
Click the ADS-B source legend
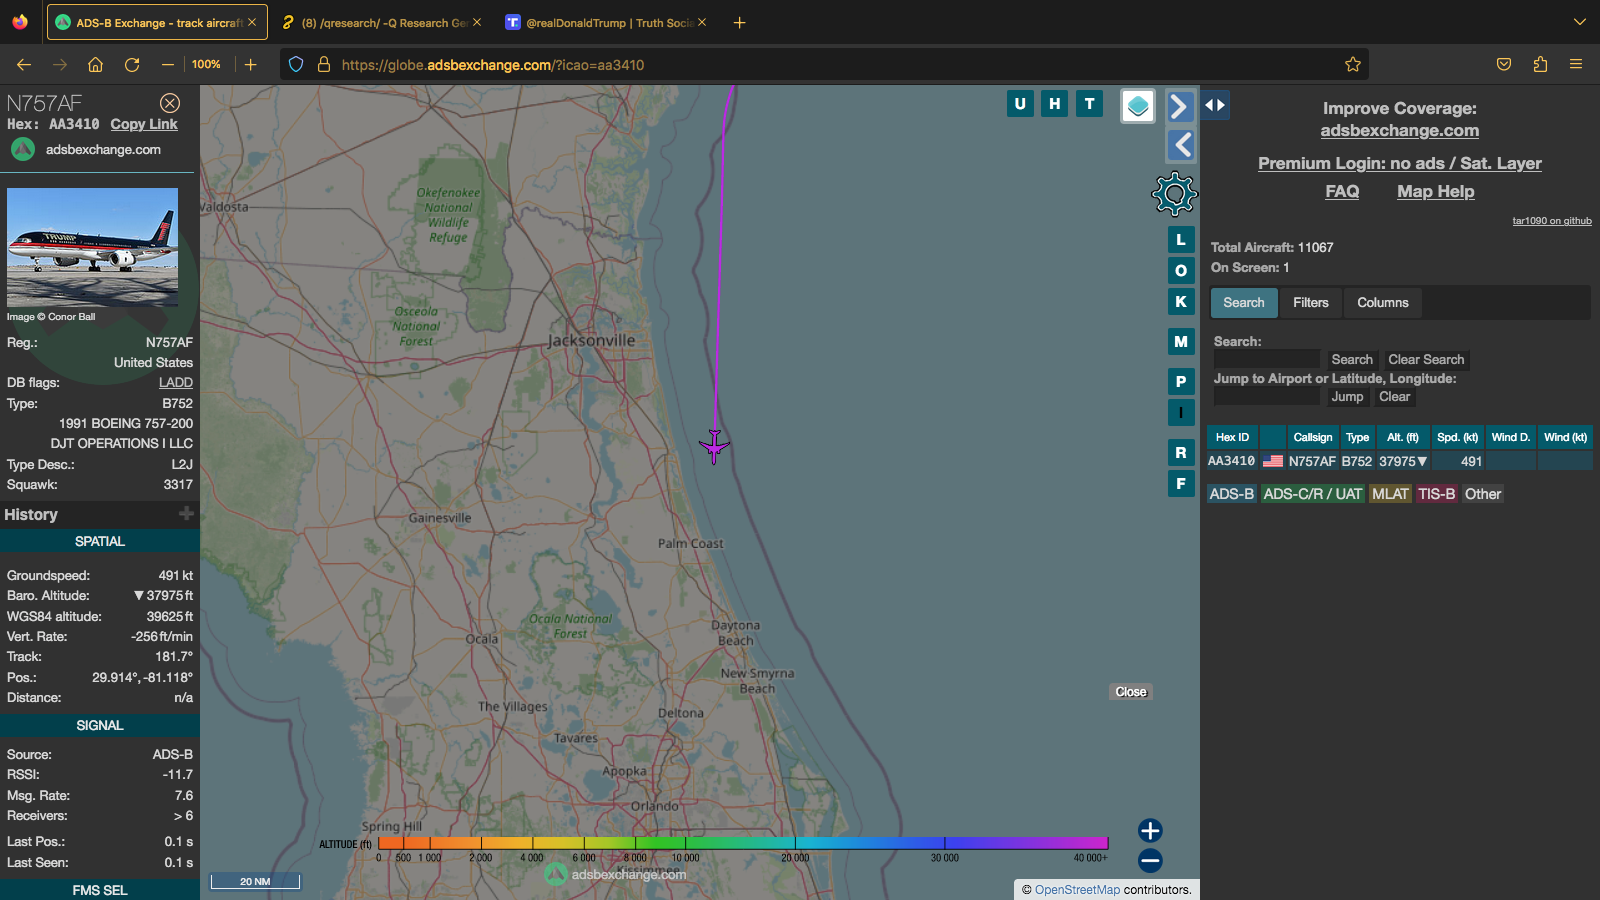(1231, 494)
